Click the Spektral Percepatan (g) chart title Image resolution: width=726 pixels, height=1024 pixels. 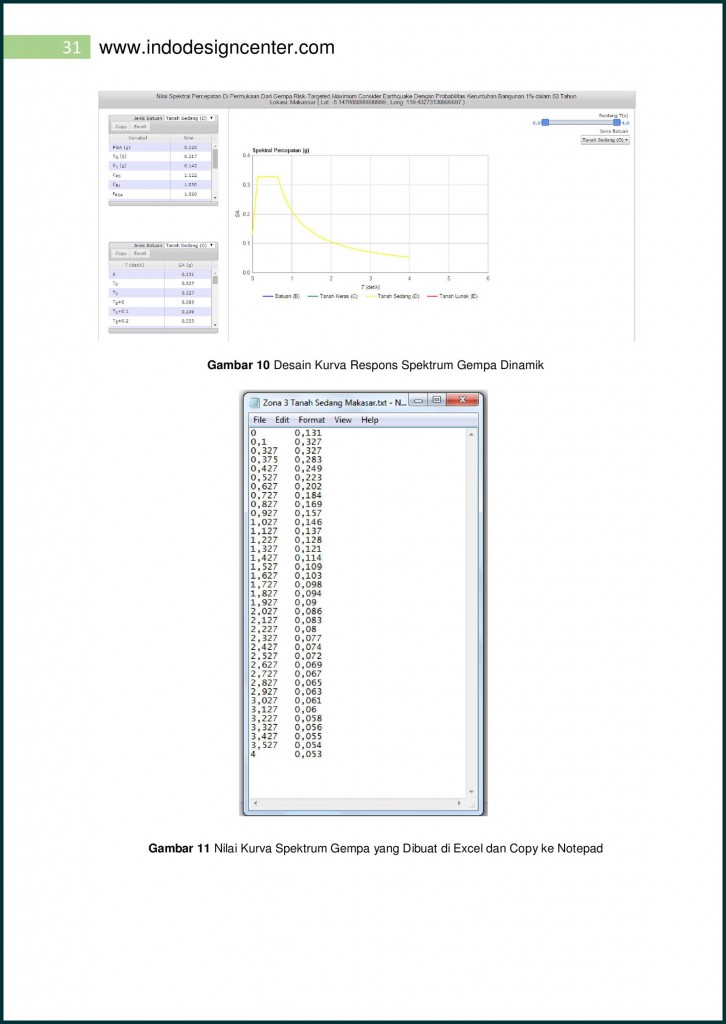[281, 150]
